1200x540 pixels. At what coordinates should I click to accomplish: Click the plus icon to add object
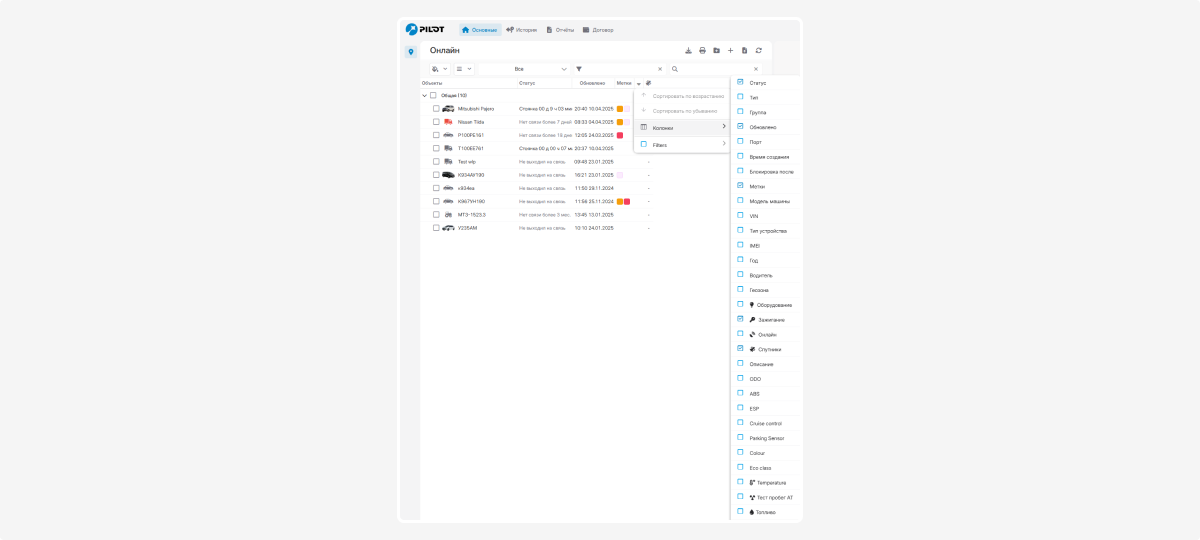click(730, 50)
